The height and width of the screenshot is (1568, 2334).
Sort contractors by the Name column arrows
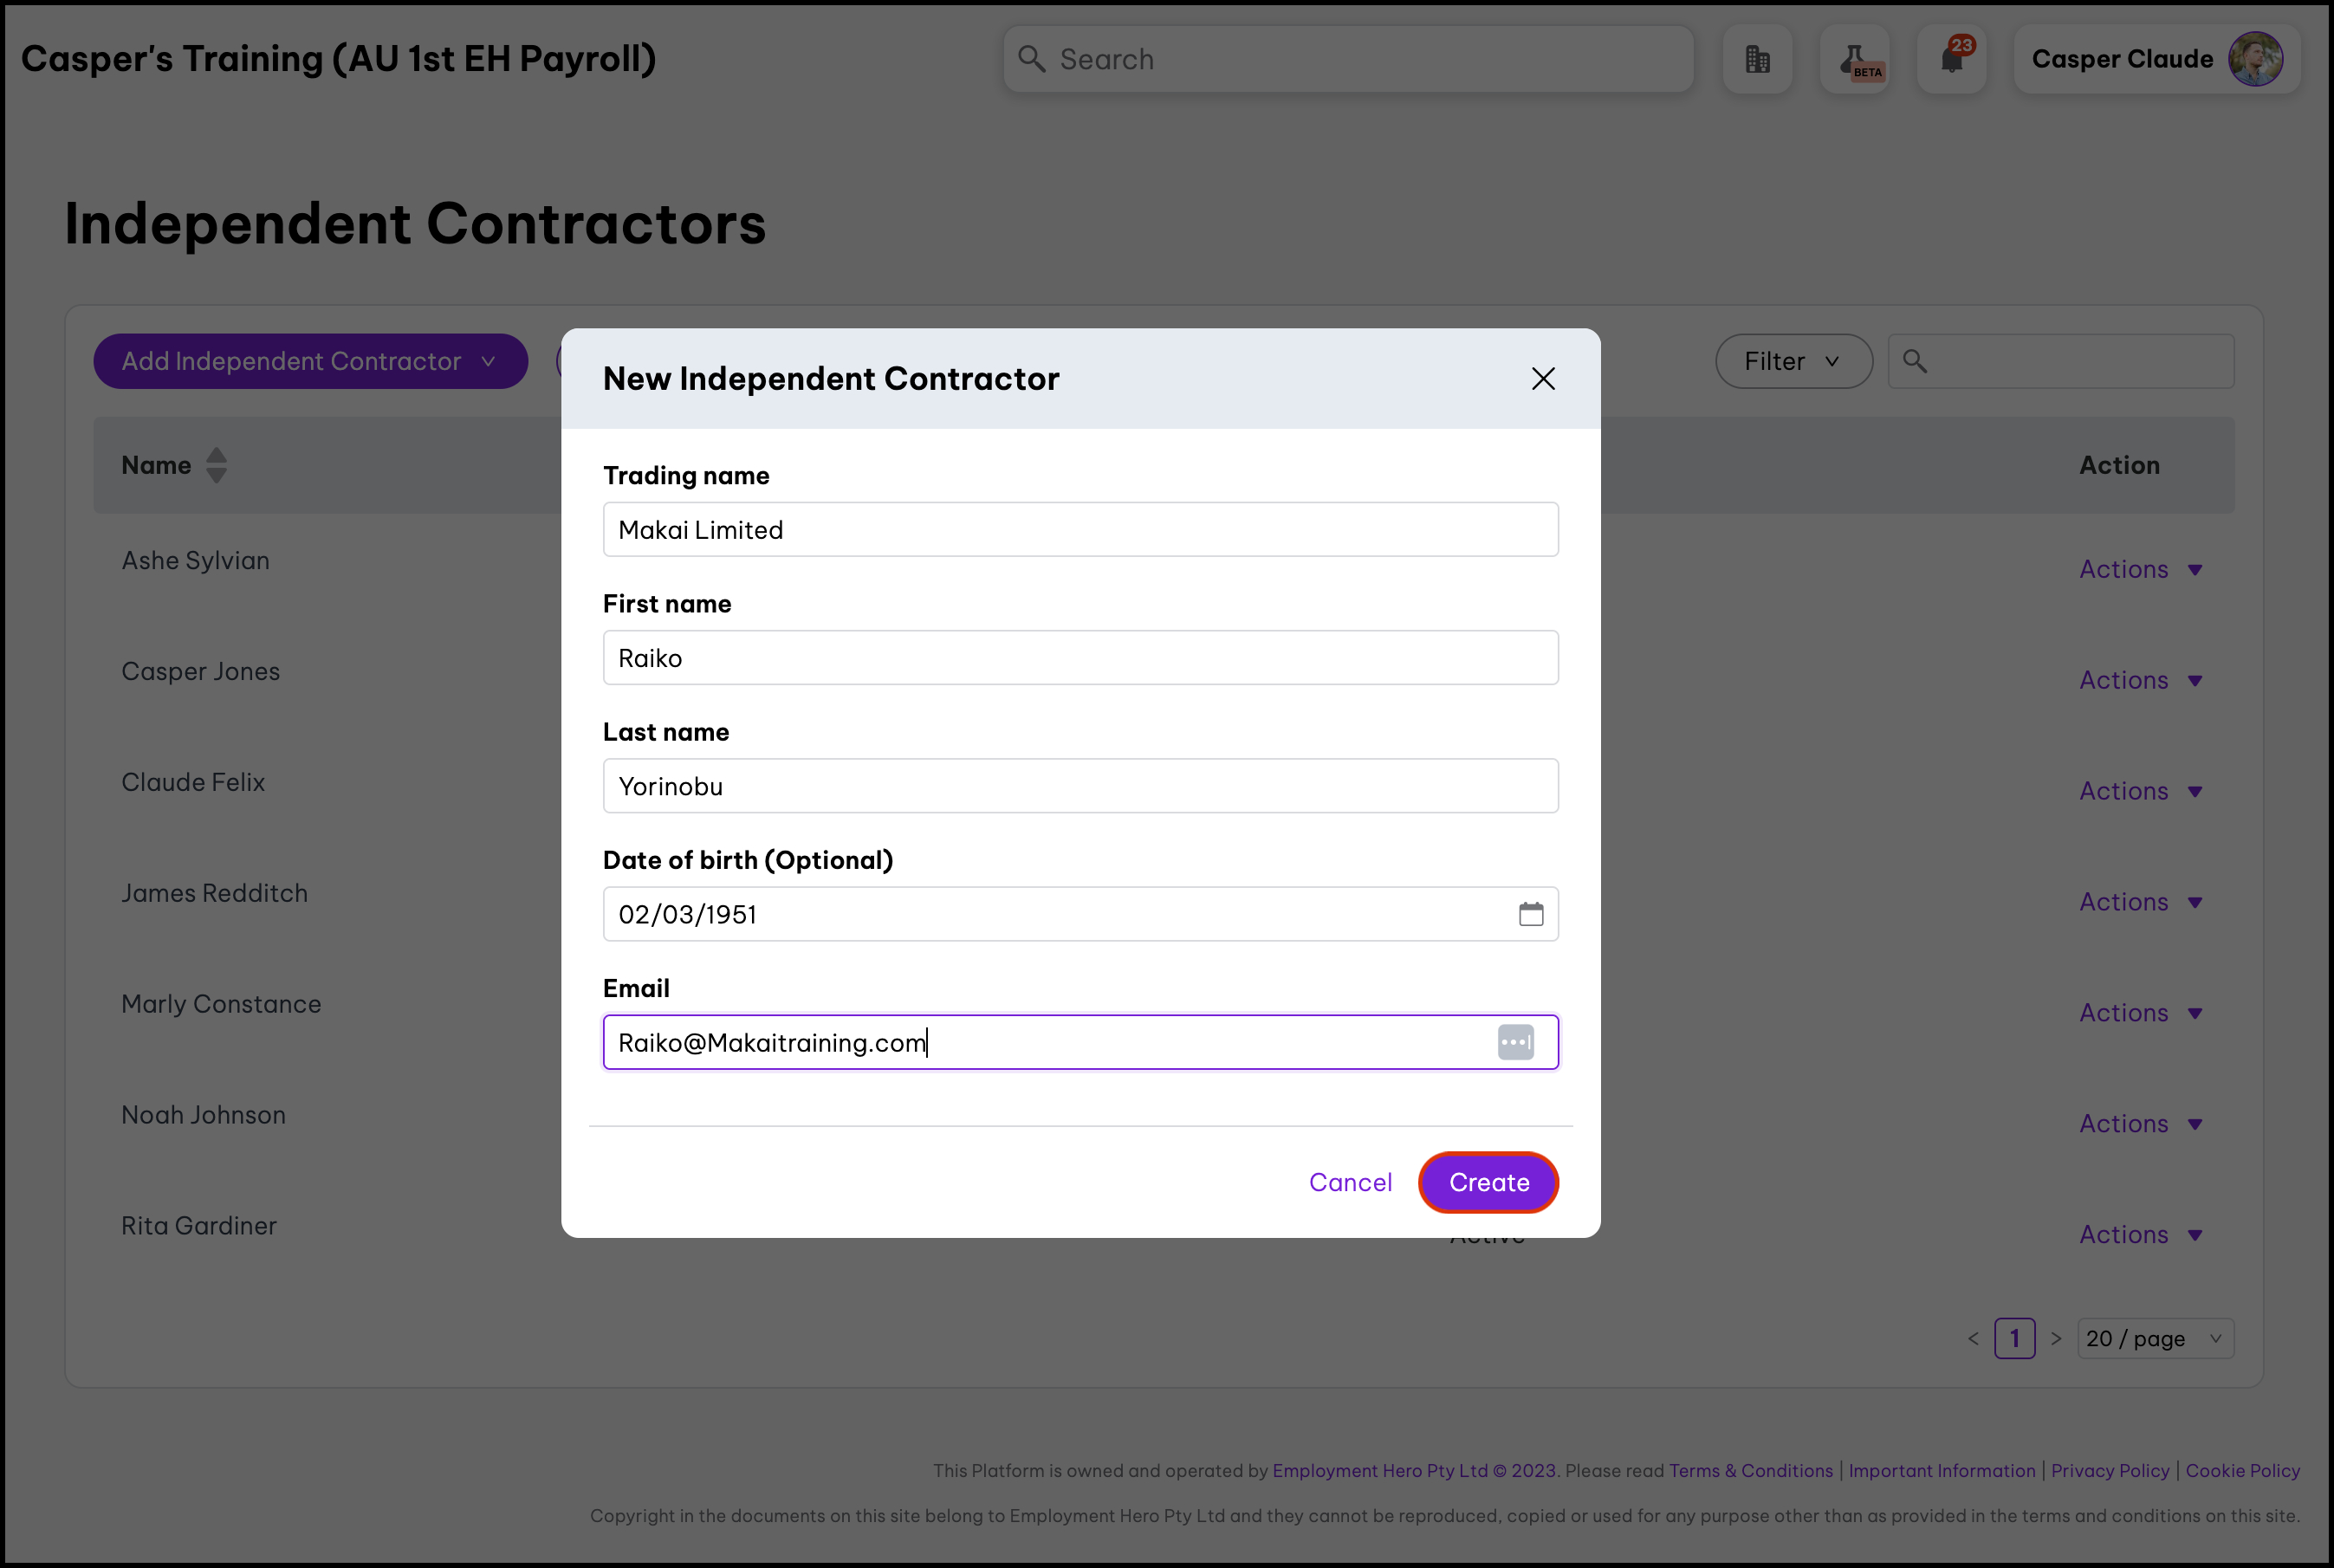point(216,465)
